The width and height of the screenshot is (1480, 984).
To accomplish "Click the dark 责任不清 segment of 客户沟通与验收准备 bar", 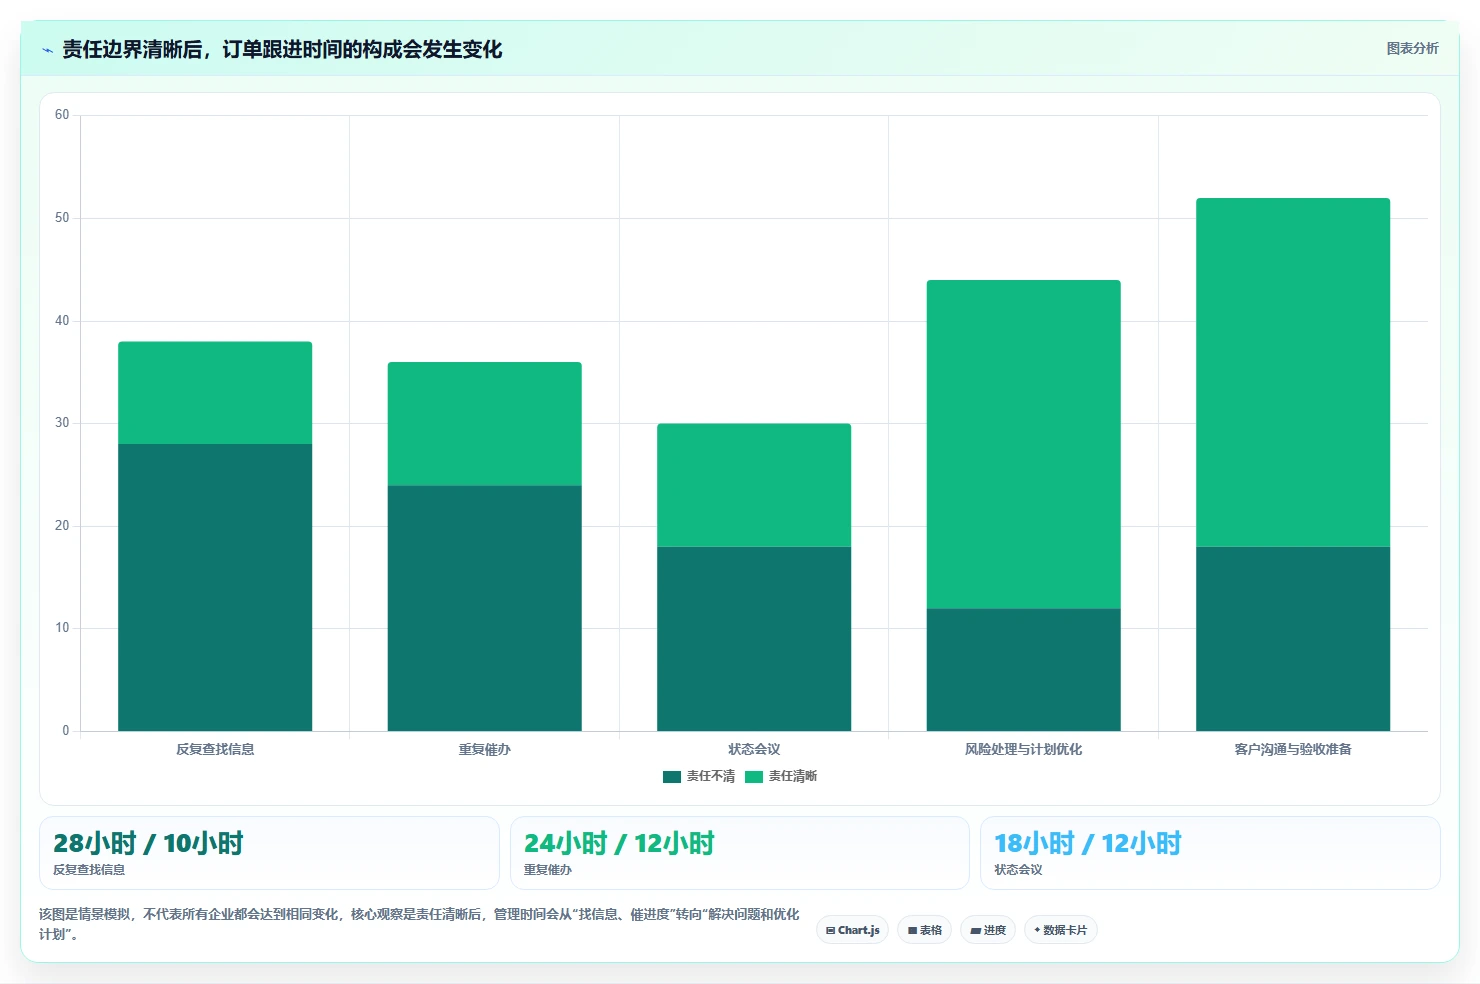I will (x=1293, y=639).
